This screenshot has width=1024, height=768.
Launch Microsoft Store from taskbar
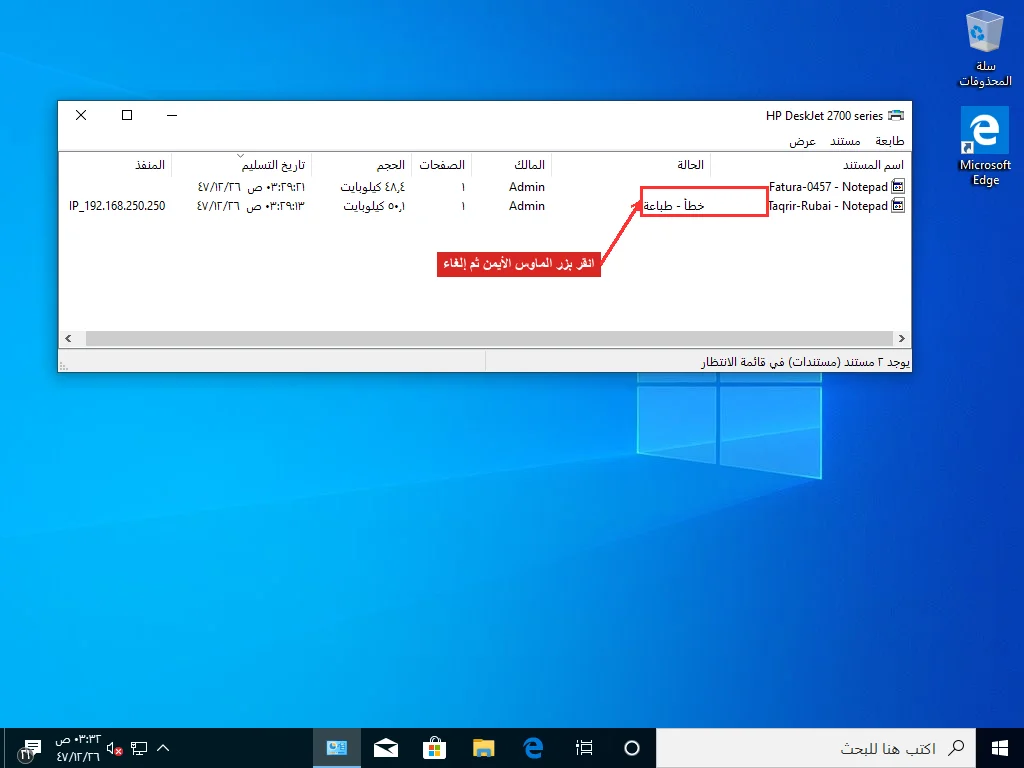[x=434, y=748]
